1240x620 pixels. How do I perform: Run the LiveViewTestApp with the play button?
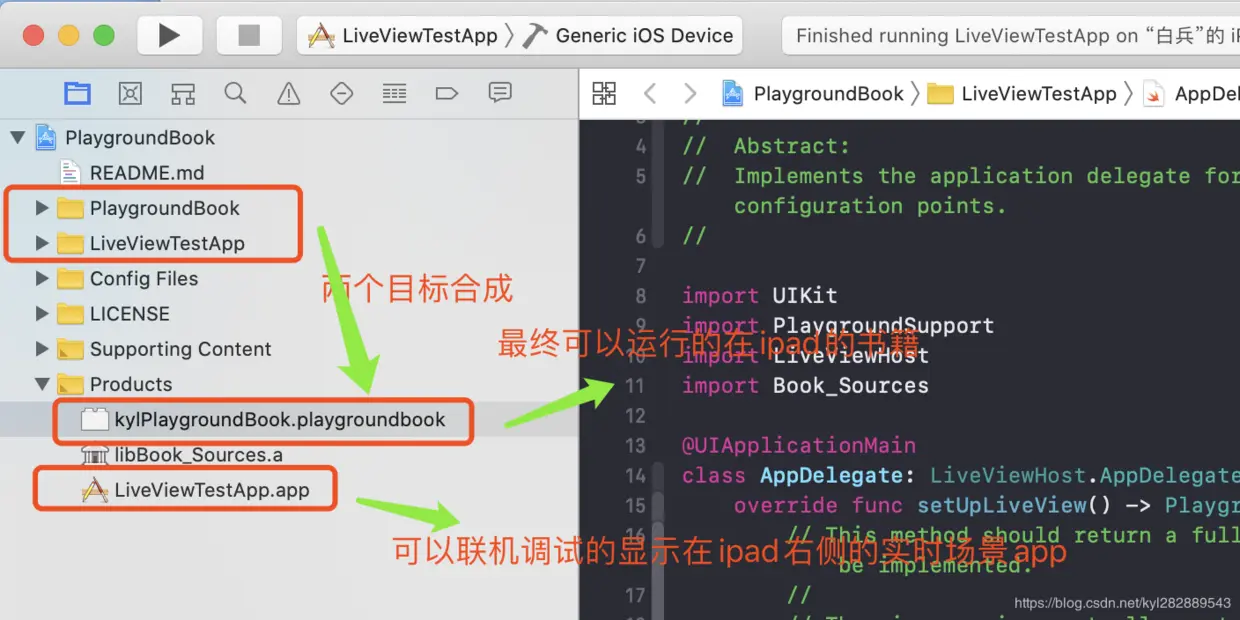tap(169, 36)
